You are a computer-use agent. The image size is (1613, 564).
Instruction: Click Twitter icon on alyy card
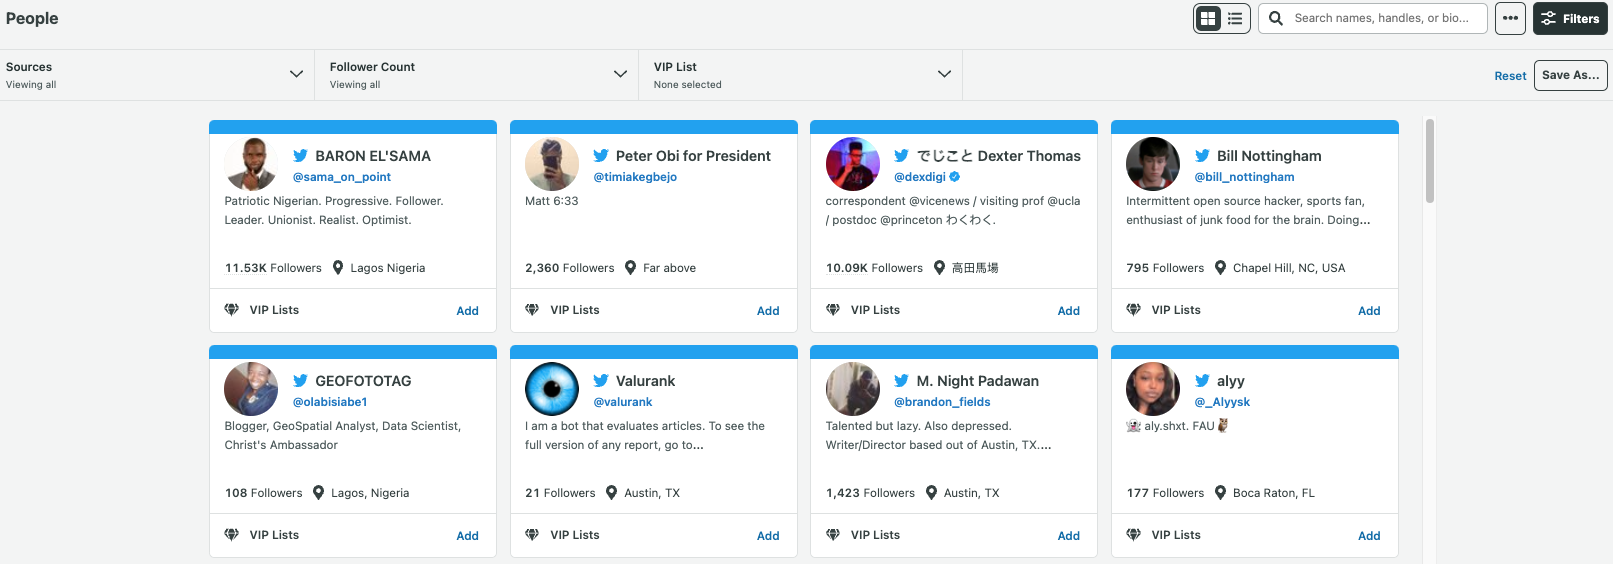coord(1202,381)
